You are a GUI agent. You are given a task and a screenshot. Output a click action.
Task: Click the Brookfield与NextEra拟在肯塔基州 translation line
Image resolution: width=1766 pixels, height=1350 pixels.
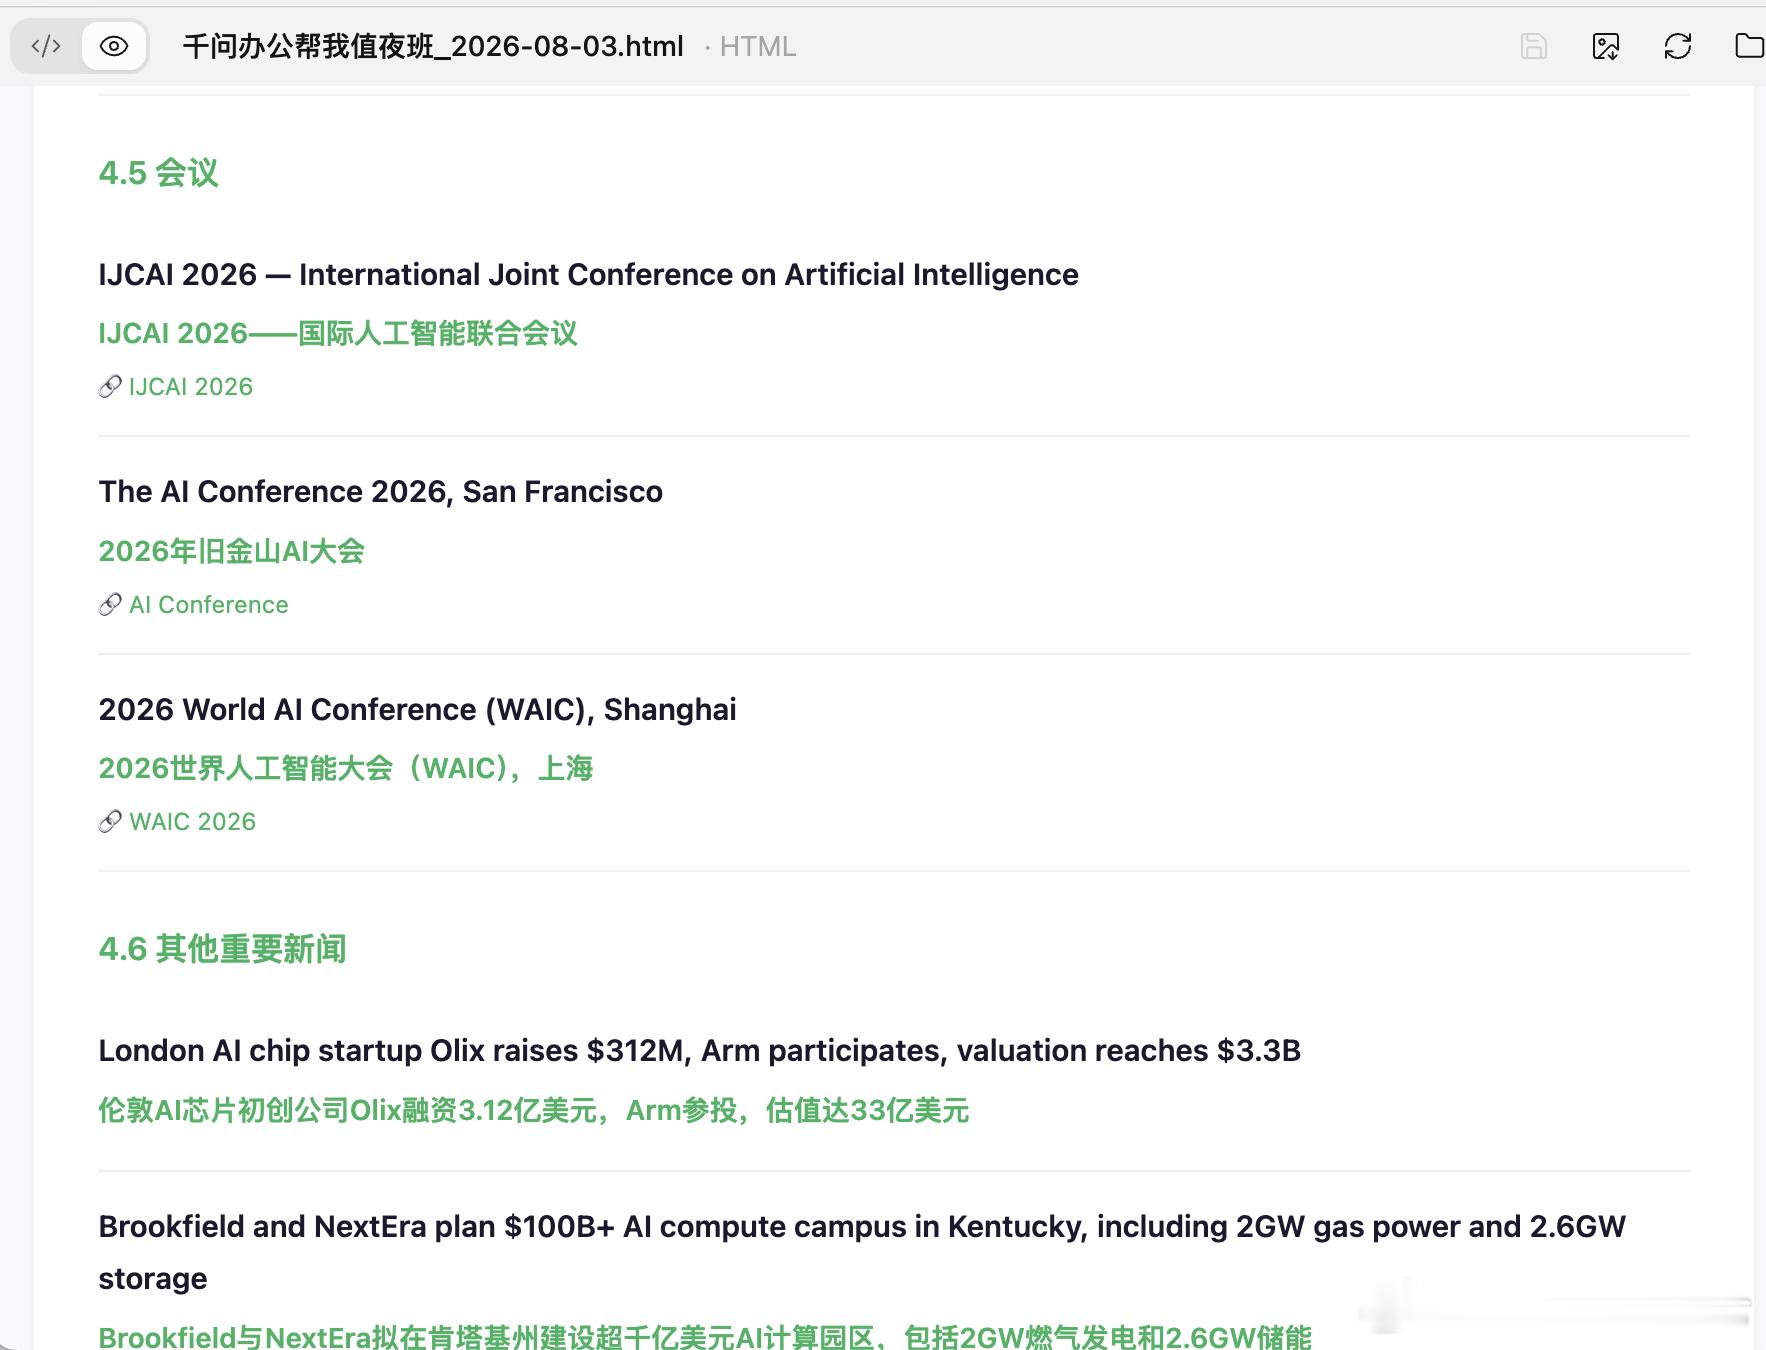click(x=705, y=1337)
